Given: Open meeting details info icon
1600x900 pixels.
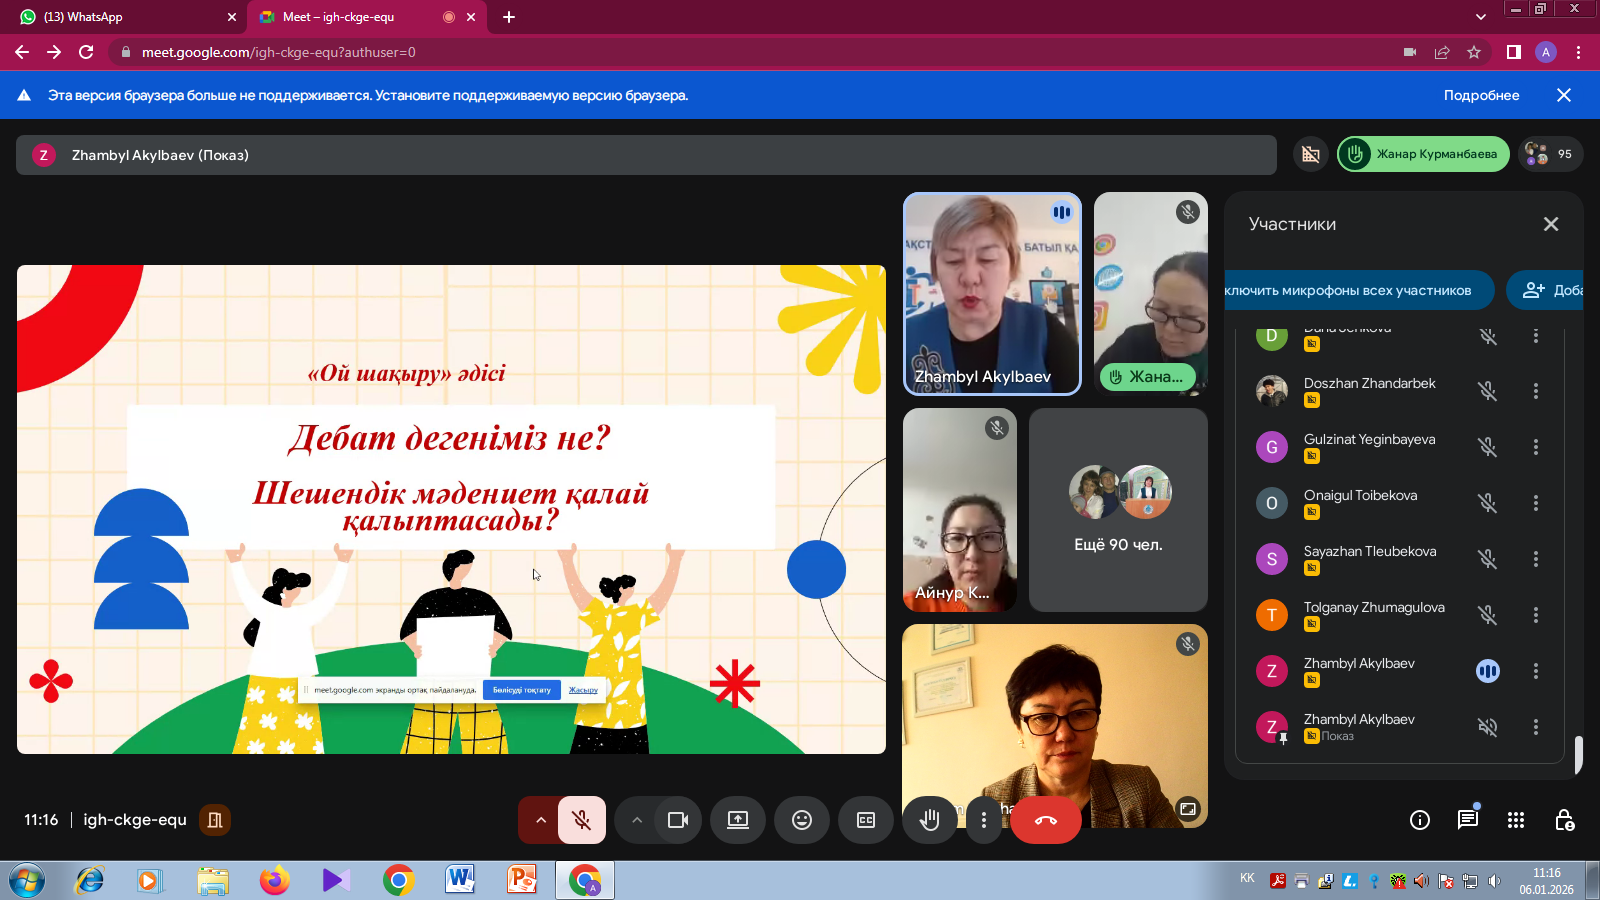Looking at the screenshot, I should tap(1419, 820).
